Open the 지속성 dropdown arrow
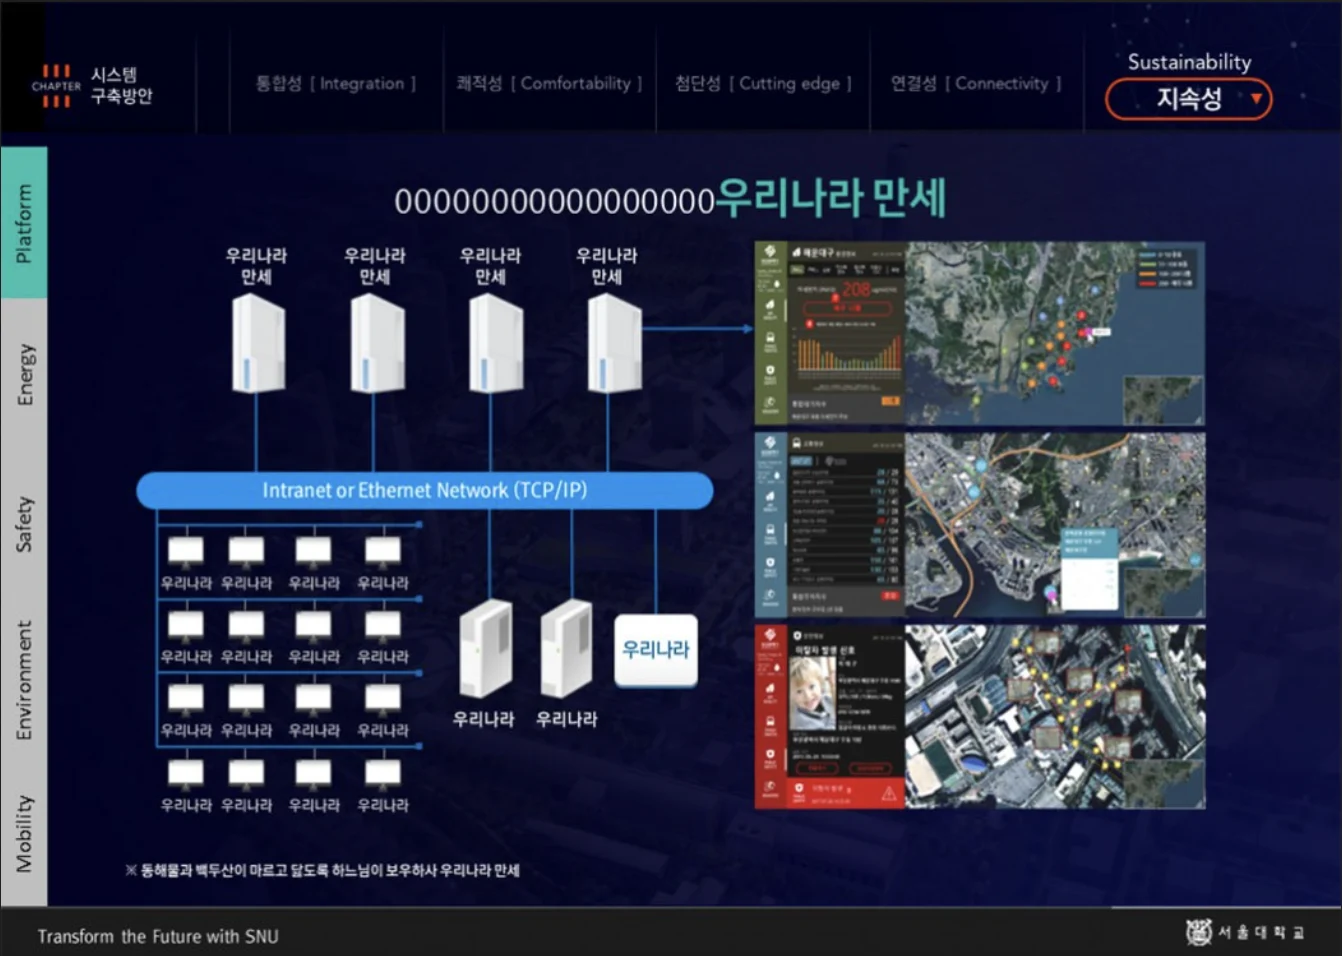The height and width of the screenshot is (956, 1342). [1256, 99]
